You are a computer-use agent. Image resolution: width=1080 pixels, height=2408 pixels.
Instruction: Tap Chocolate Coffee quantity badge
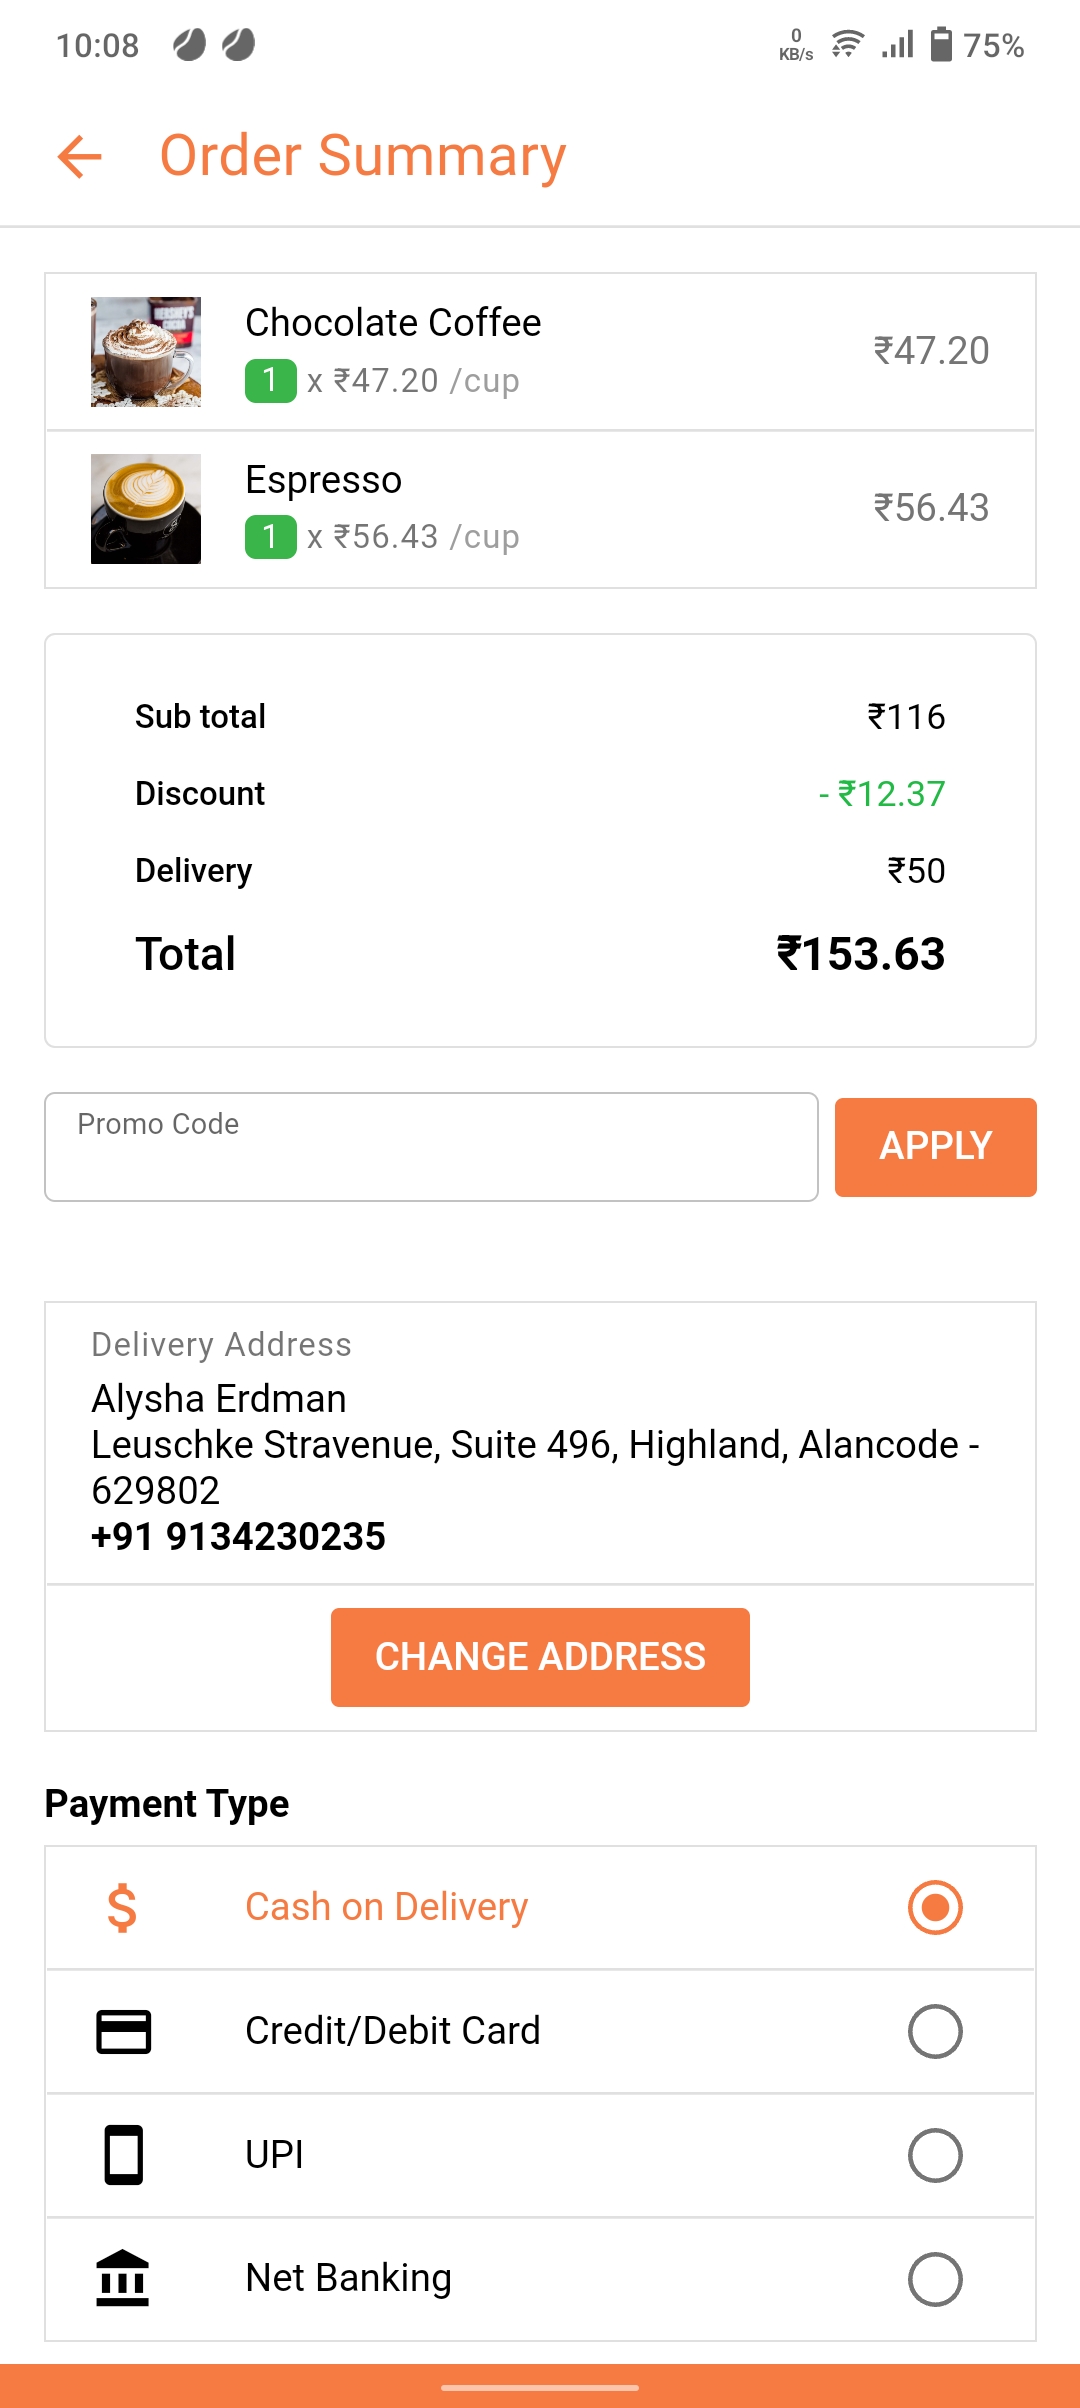tap(270, 381)
